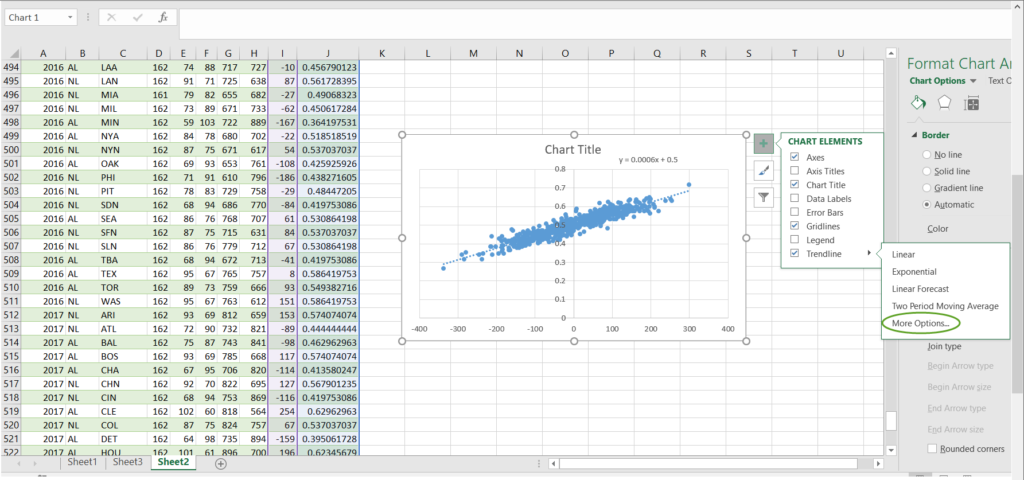Click More Options in trendline submenu
The image size is (1024, 480).
(920, 323)
